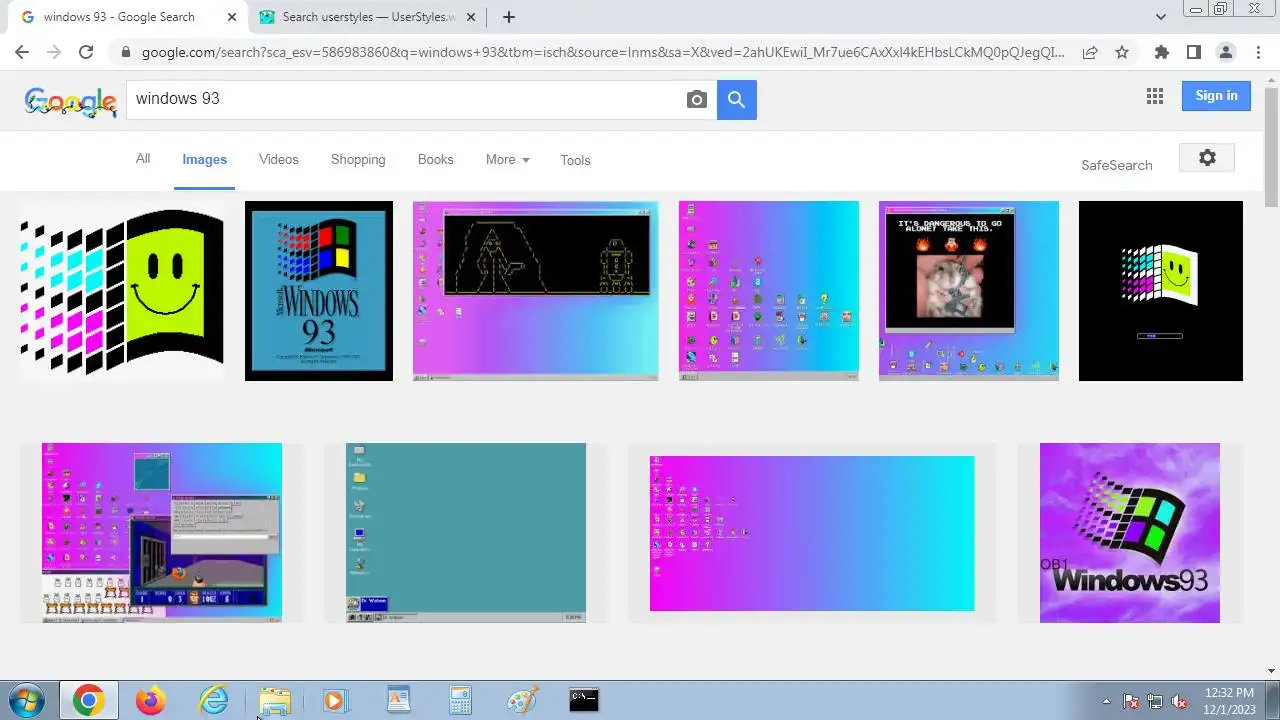Launch Internet Explorer from the taskbar
The width and height of the screenshot is (1280, 720).
[x=213, y=700]
